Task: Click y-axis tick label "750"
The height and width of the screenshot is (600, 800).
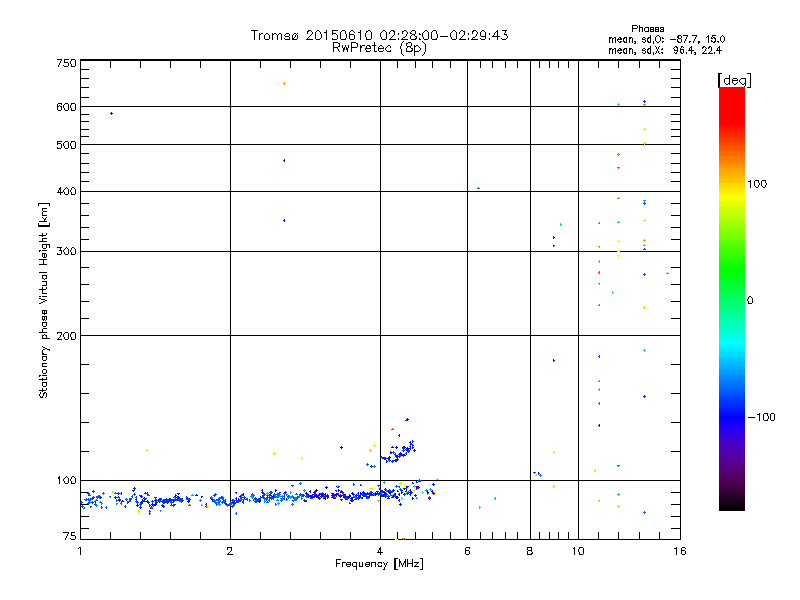Action: click(x=66, y=63)
